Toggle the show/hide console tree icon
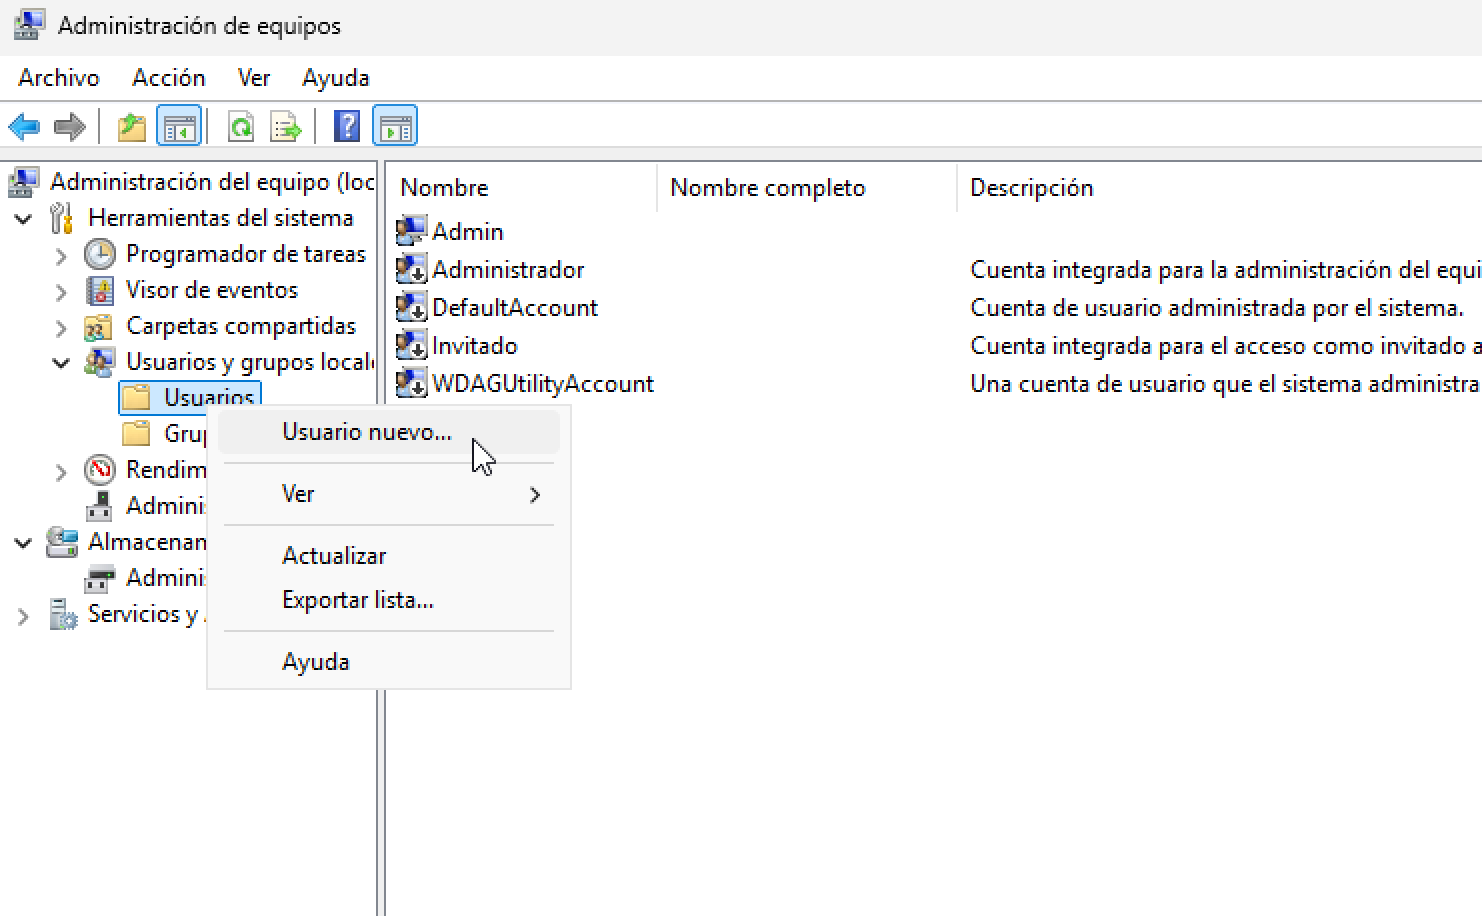The width and height of the screenshot is (1482, 916). click(x=180, y=127)
